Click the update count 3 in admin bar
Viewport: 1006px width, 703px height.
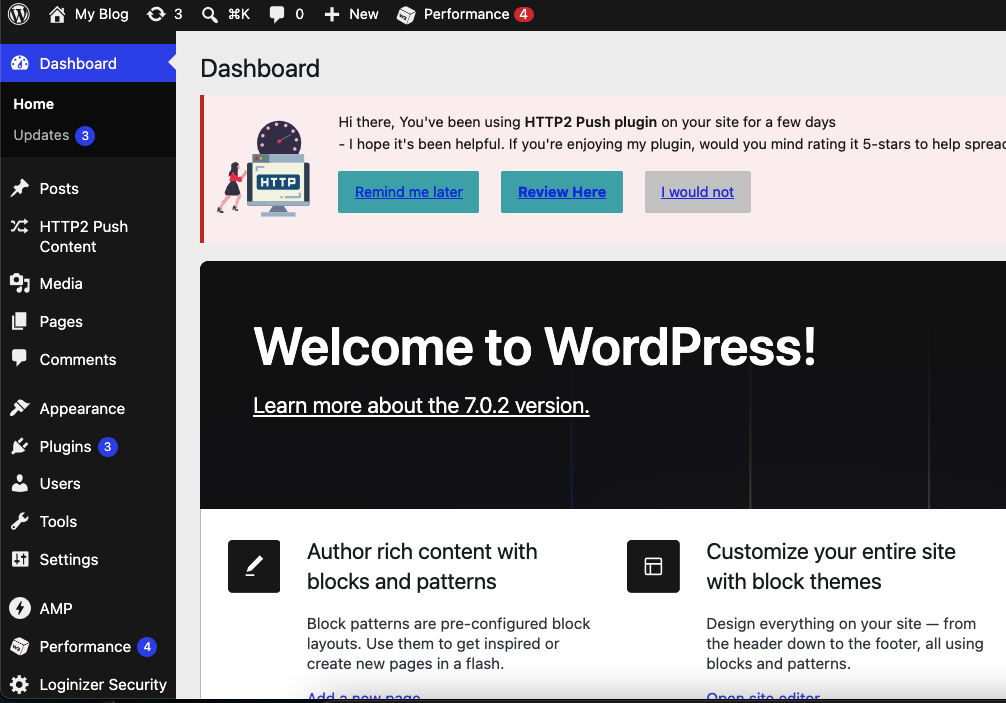pos(178,14)
